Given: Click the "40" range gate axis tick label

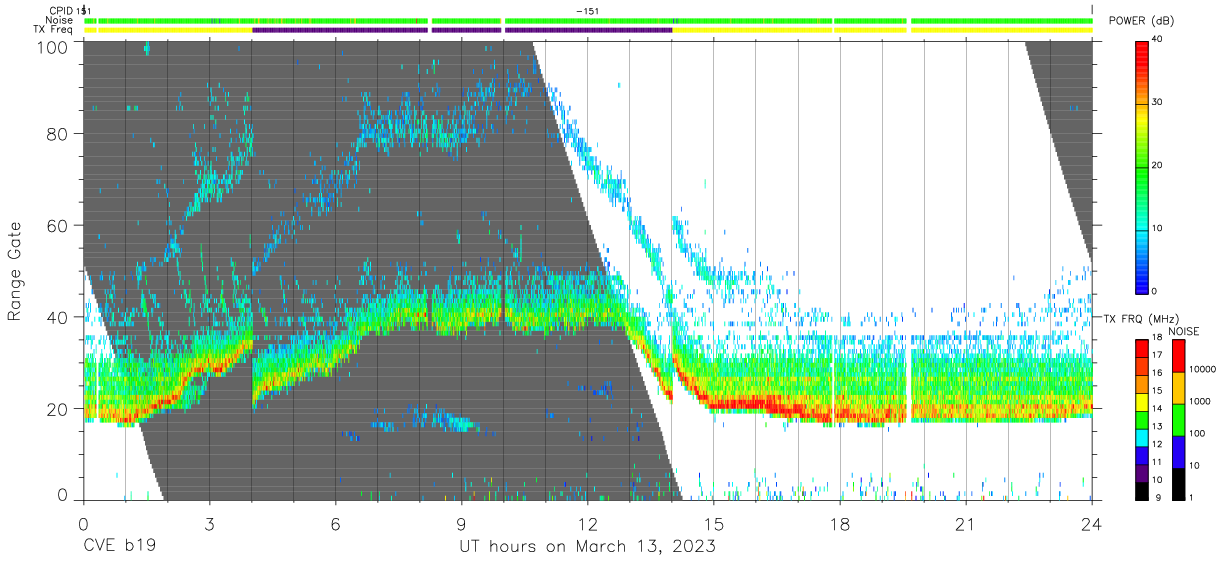Looking at the screenshot, I should coord(59,317).
